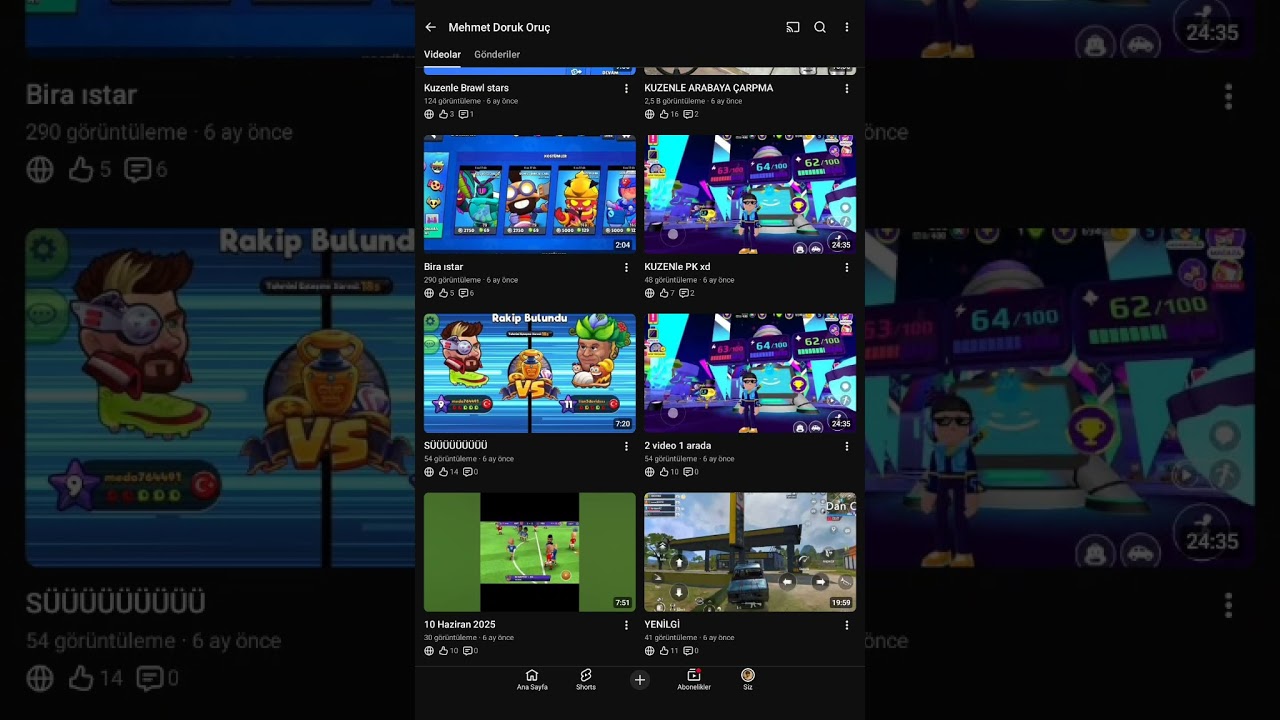Open options menu for YENİLGİ video

pyautogui.click(x=847, y=625)
